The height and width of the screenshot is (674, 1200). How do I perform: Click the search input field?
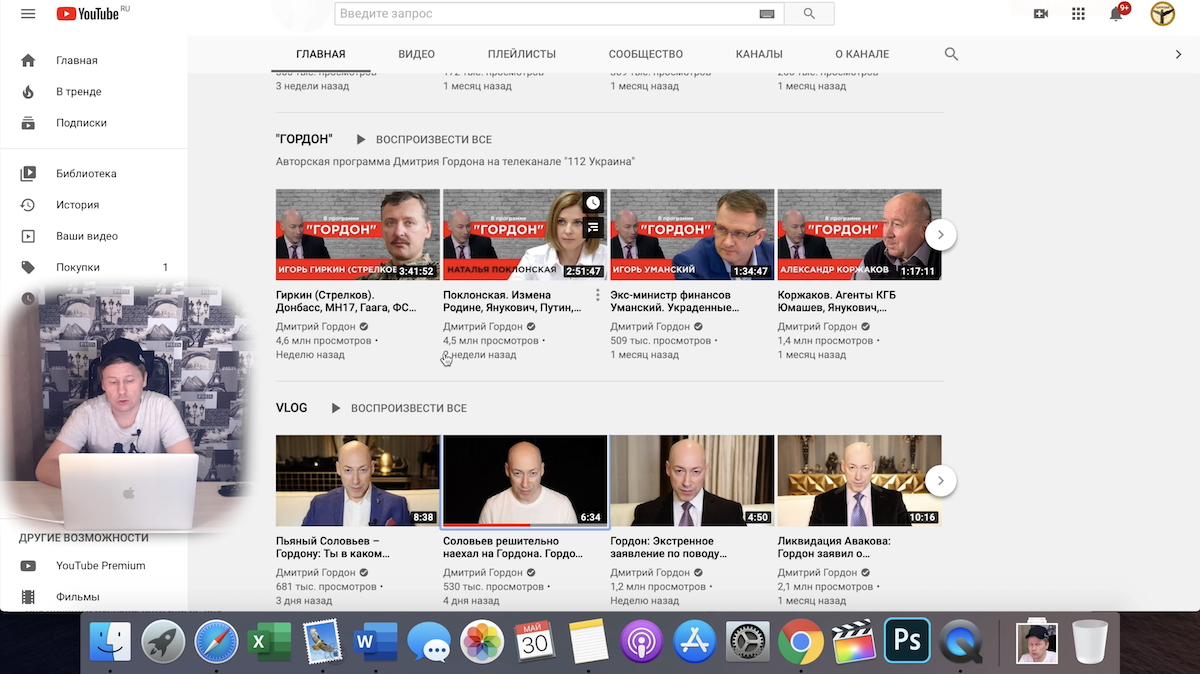pyautogui.click(x=547, y=14)
